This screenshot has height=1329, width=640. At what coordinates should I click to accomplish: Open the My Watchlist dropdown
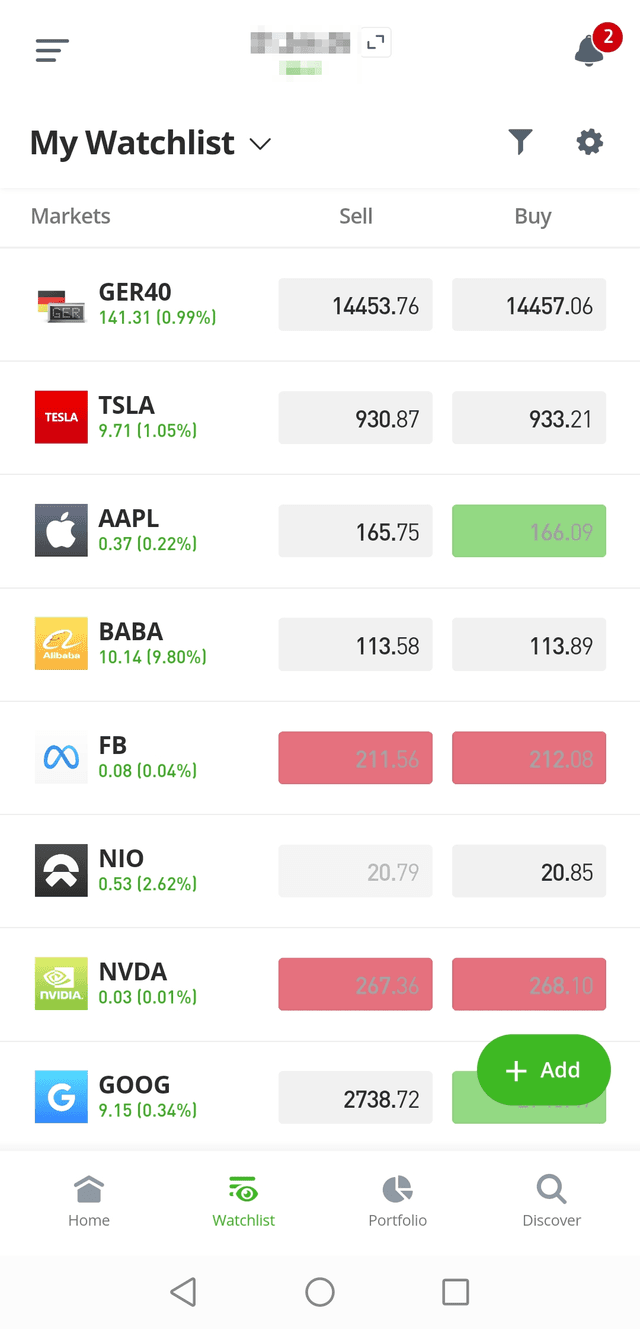tap(150, 142)
